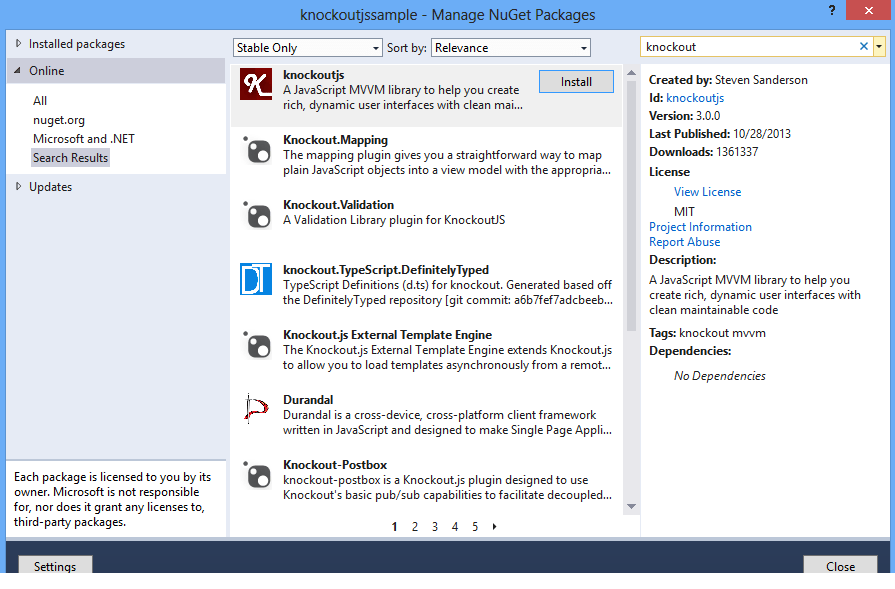Select Knockout.js External Template Engine title
The image size is (895, 589).
point(388,335)
